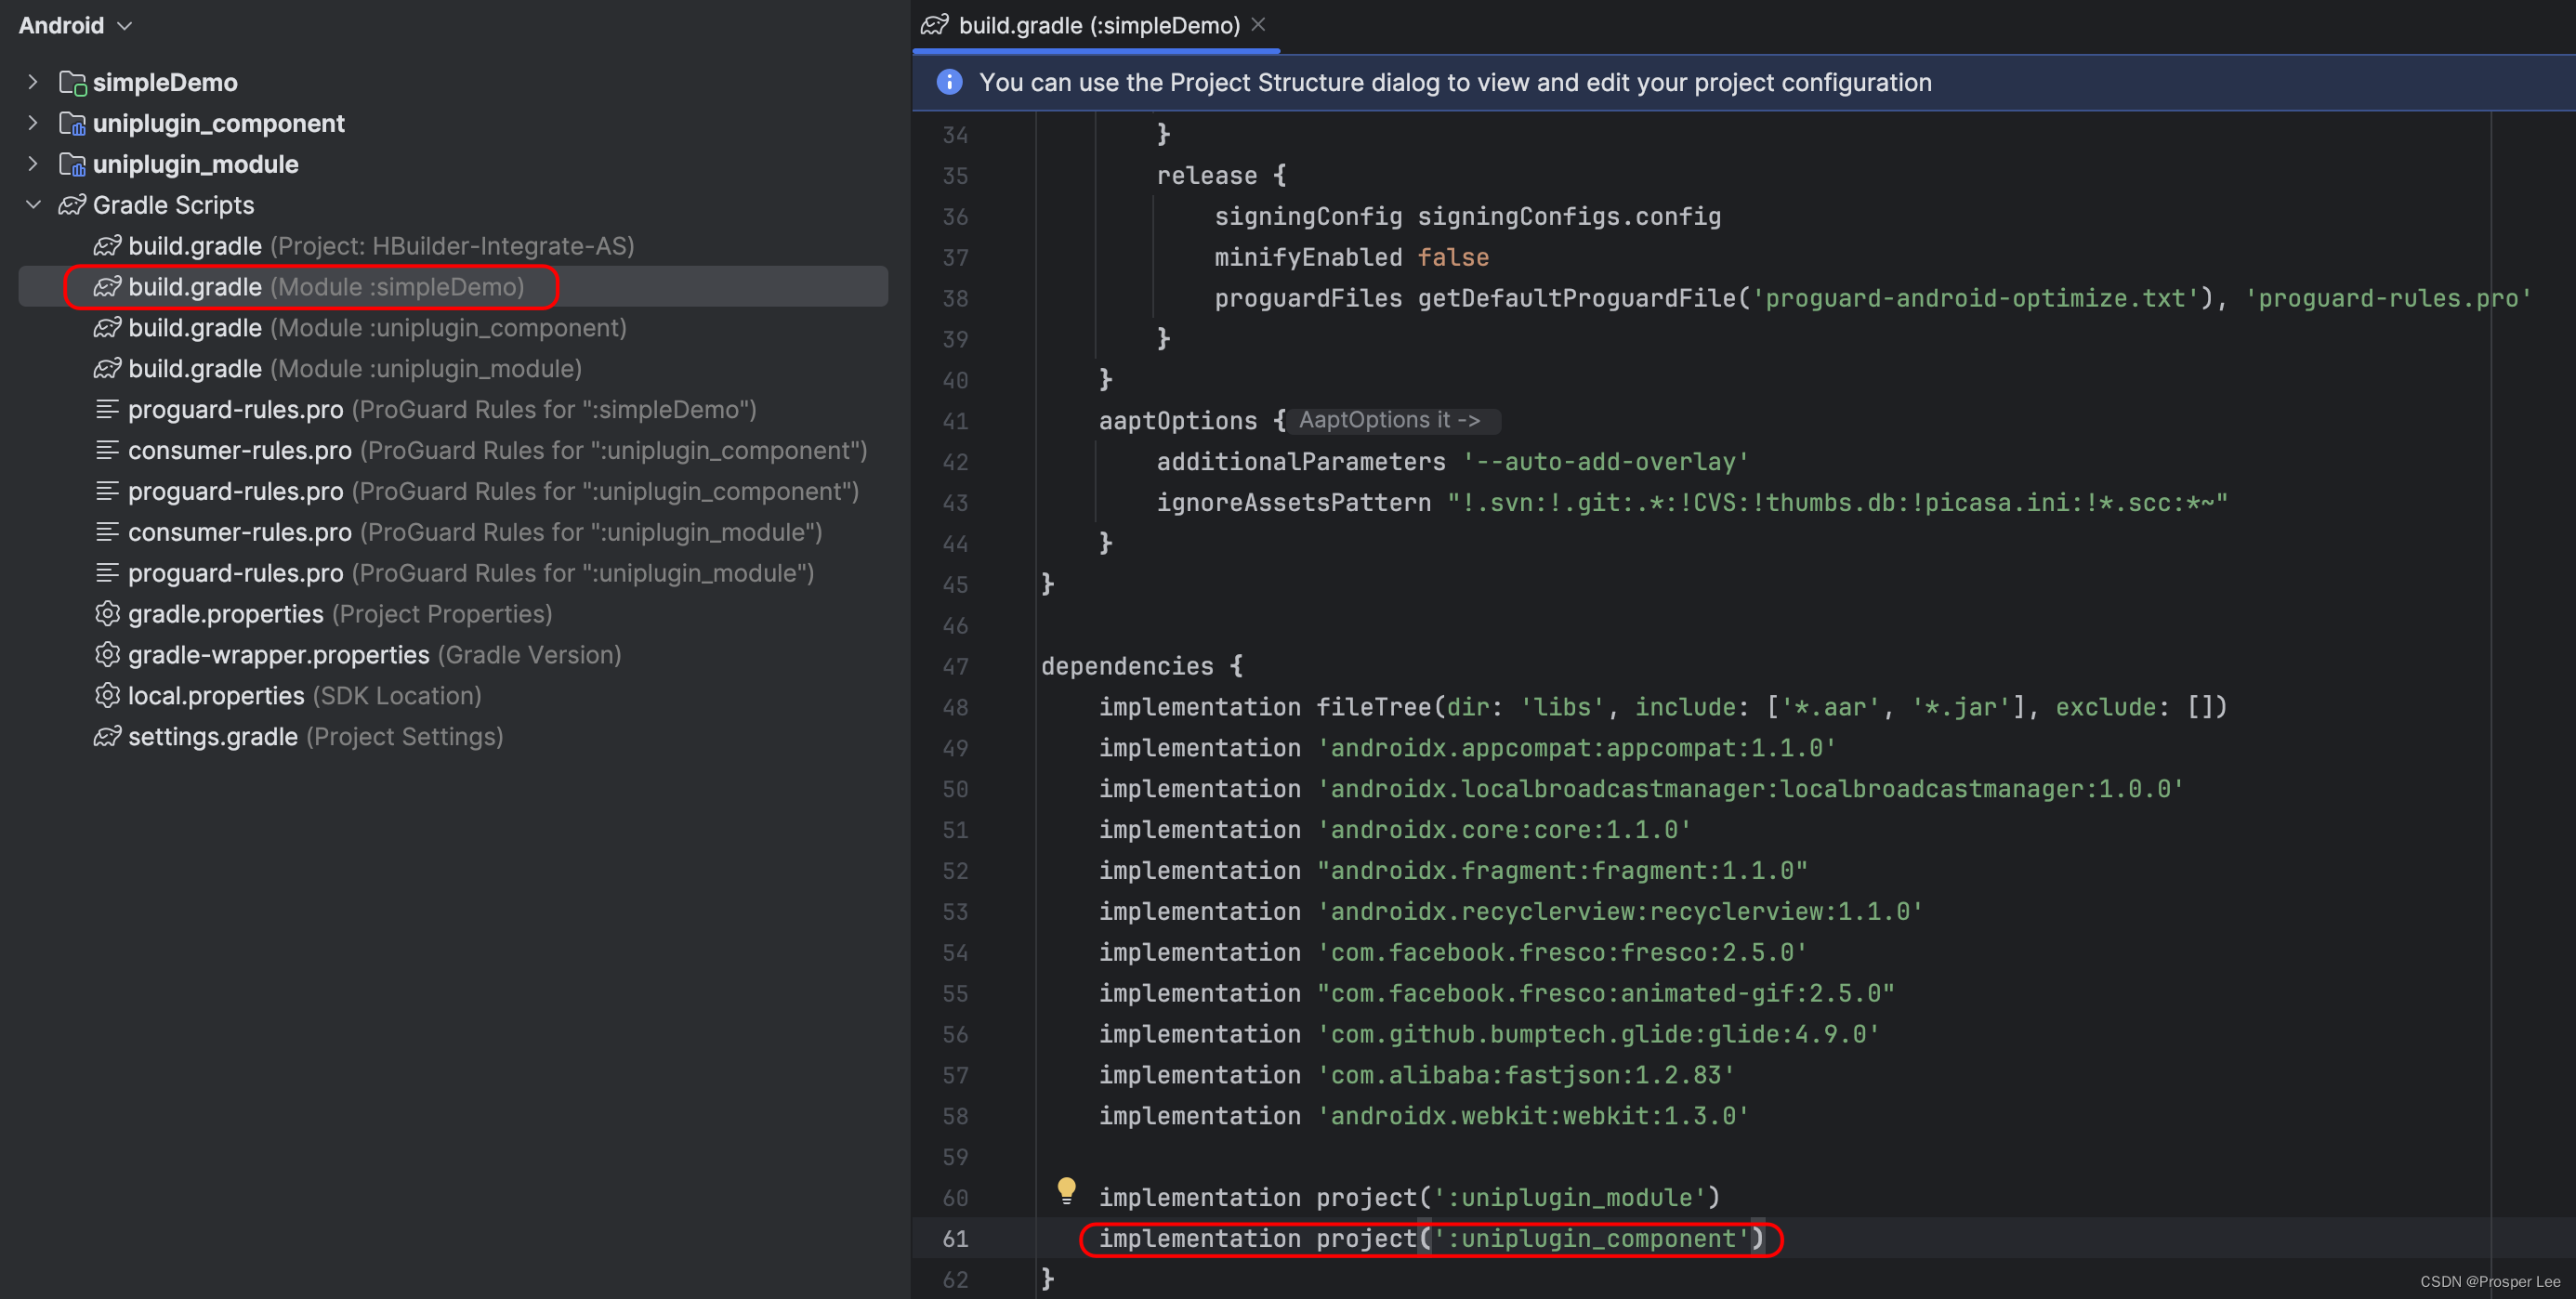The width and height of the screenshot is (2576, 1299).
Task: Click the ignoreAssetsPattern code line
Action: pos(1692,502)
